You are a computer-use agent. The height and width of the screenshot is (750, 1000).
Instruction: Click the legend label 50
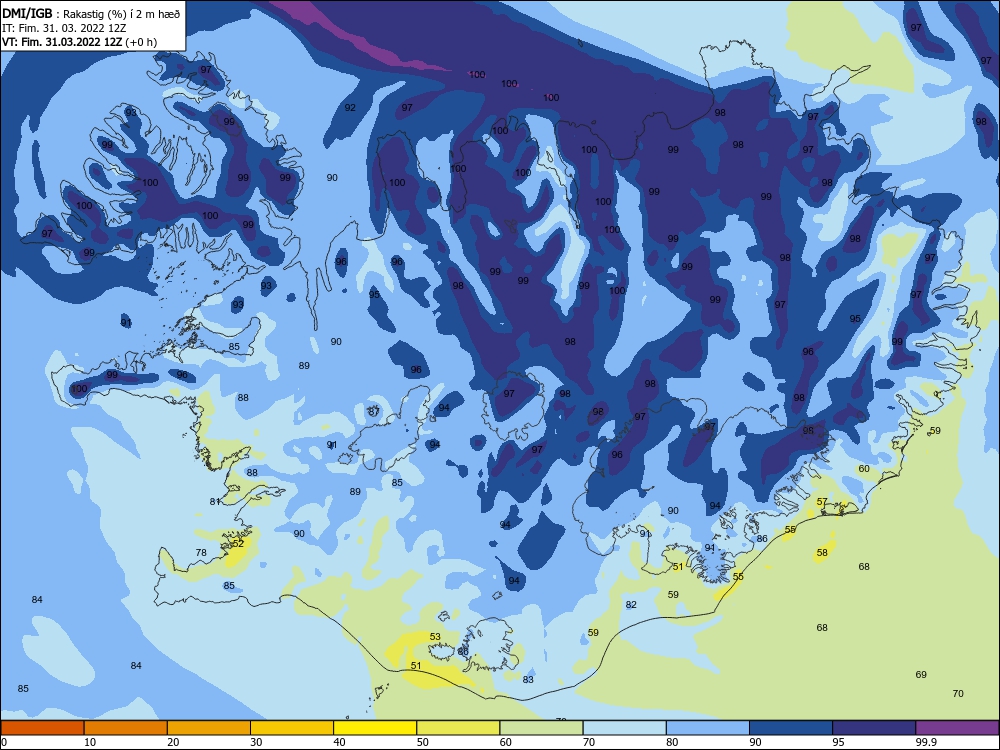[422, 742]
